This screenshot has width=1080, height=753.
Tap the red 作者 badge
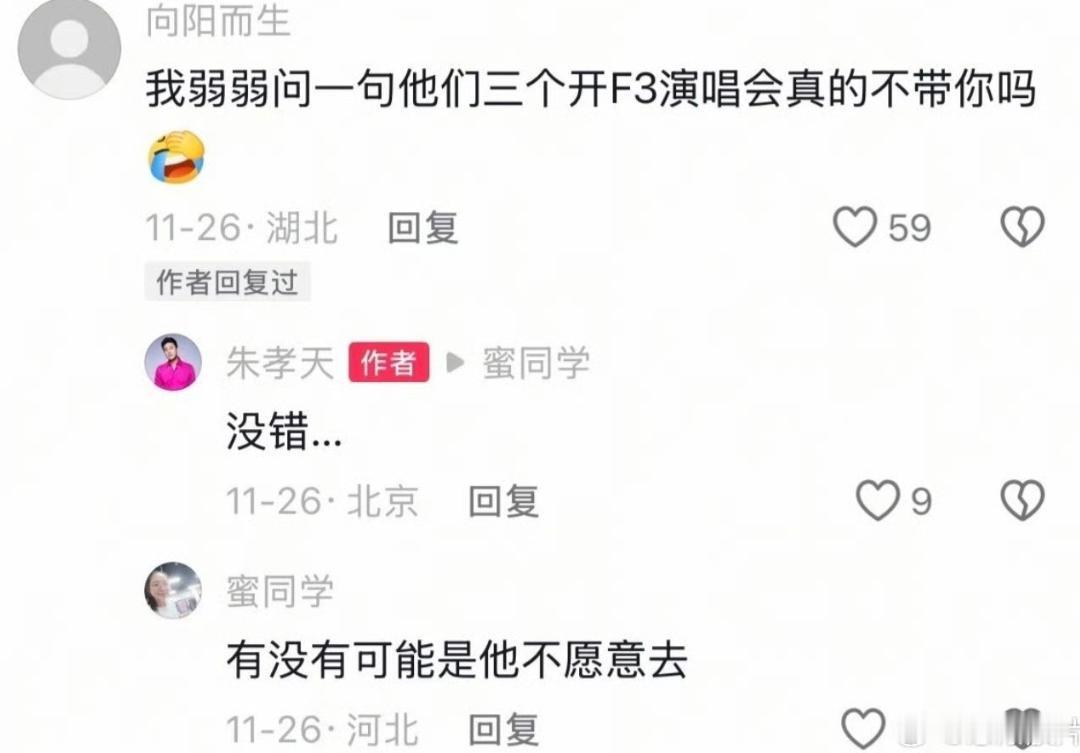tap(388, 362)
